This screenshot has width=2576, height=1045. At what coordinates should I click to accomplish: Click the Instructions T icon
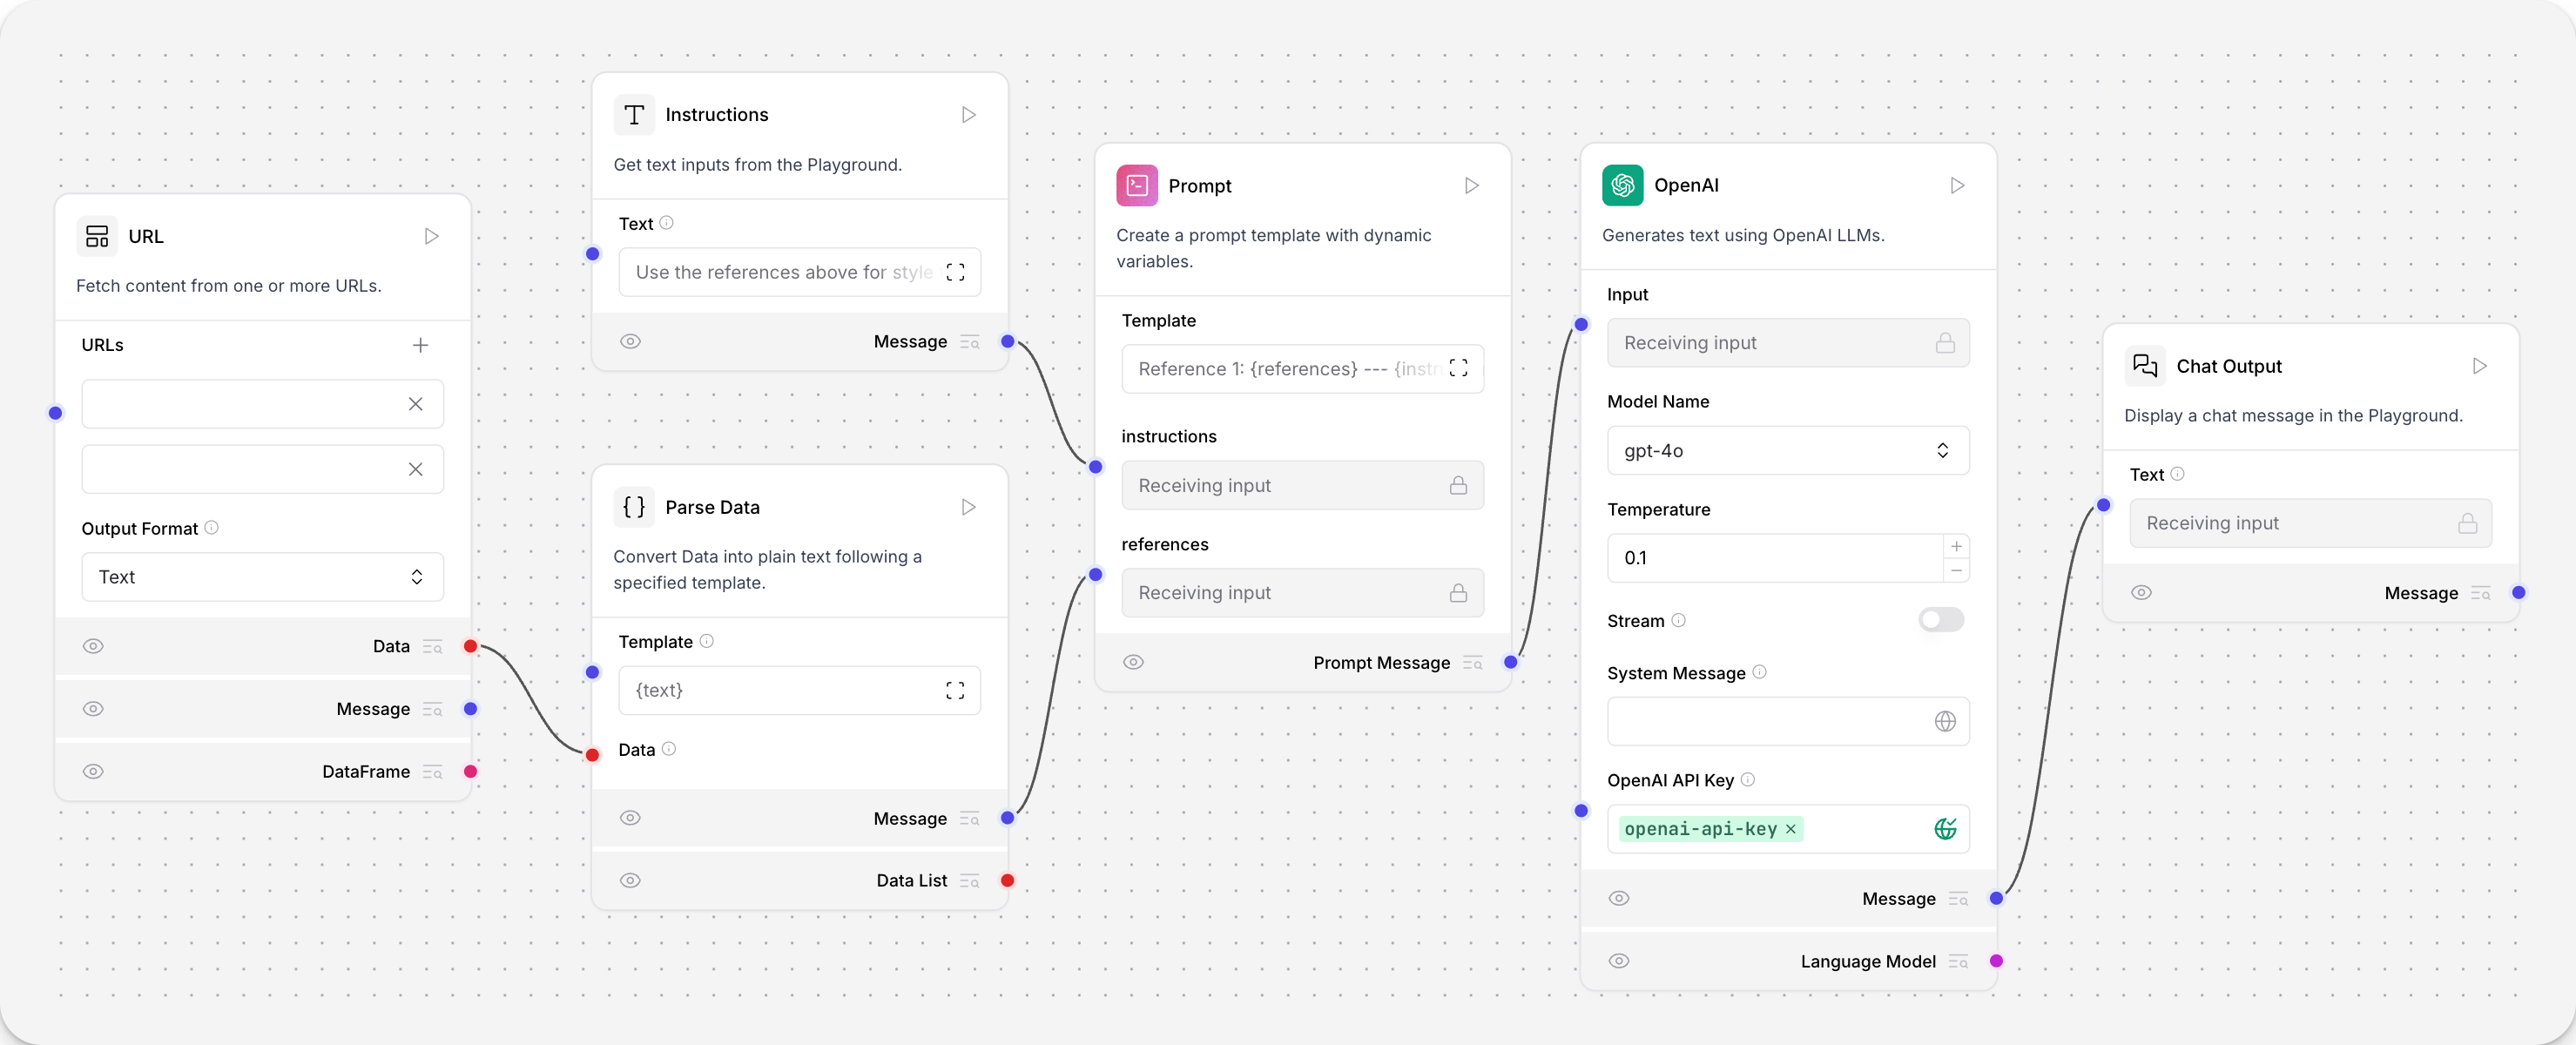pyautogui.click(x=634, y=115)
